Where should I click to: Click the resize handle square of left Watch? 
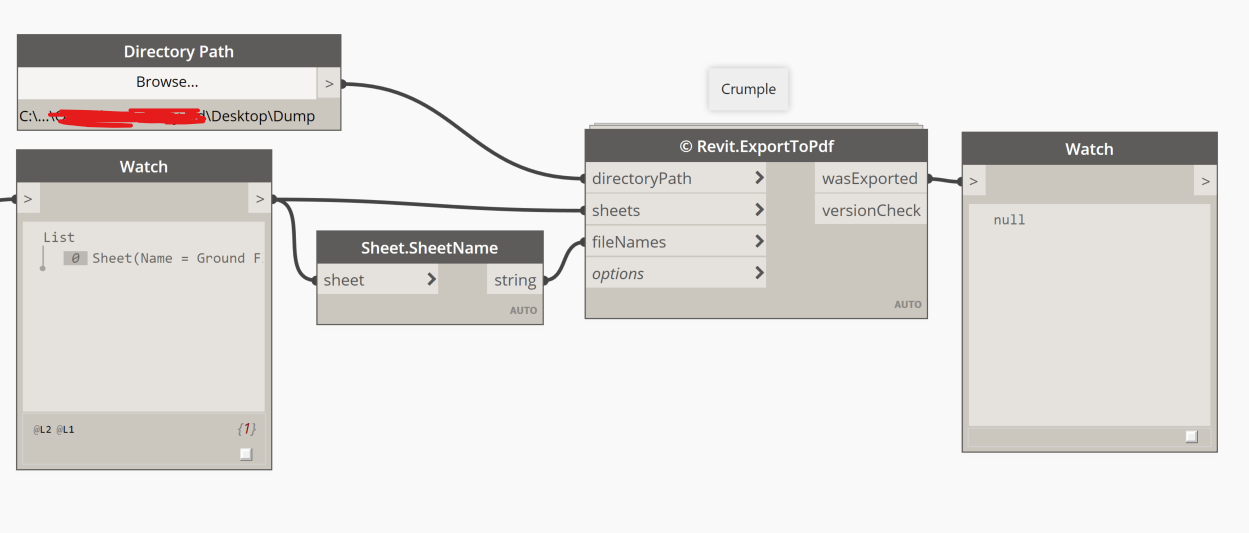coord(246,454)
